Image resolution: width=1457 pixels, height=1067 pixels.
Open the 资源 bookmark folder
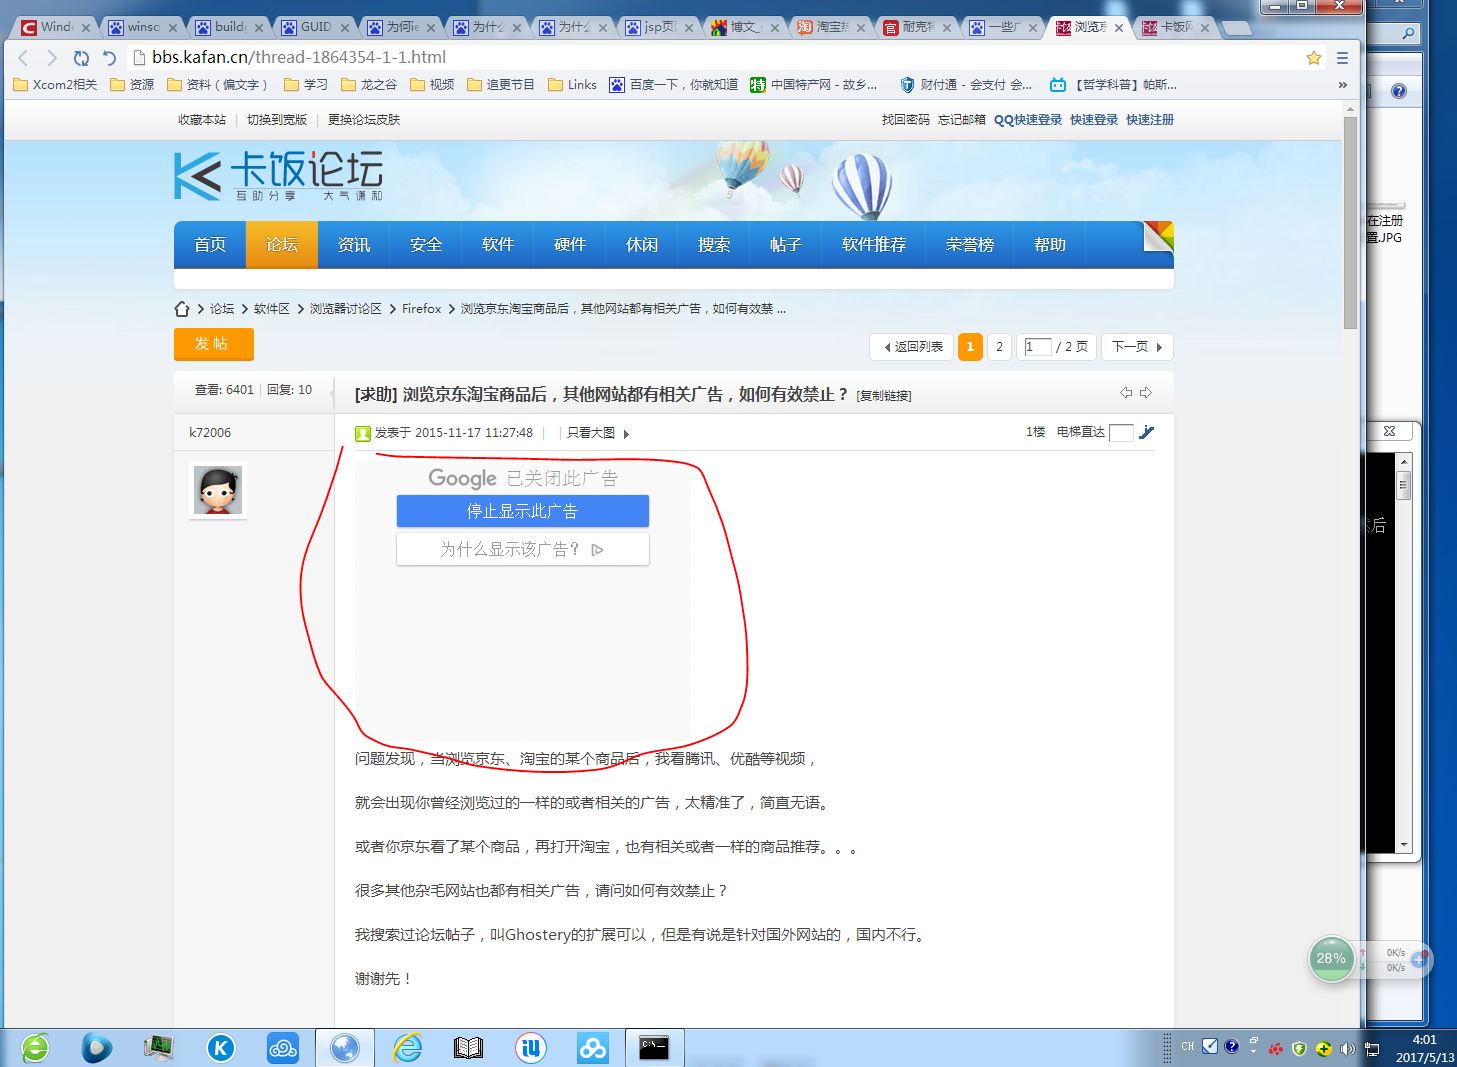[132, 85]
